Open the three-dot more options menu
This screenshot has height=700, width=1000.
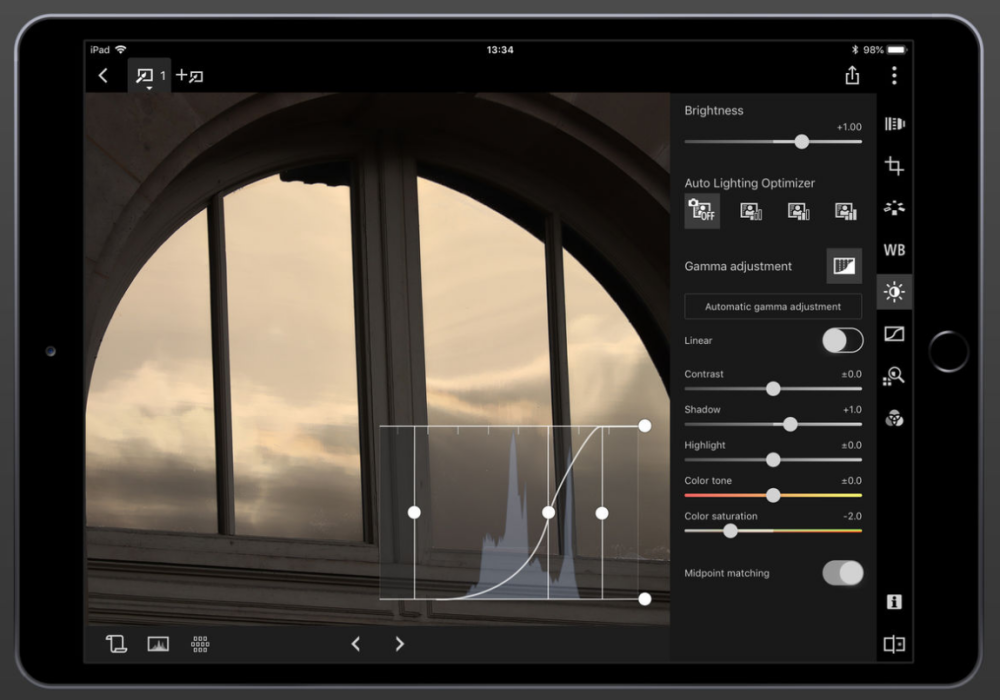(894, 75)
